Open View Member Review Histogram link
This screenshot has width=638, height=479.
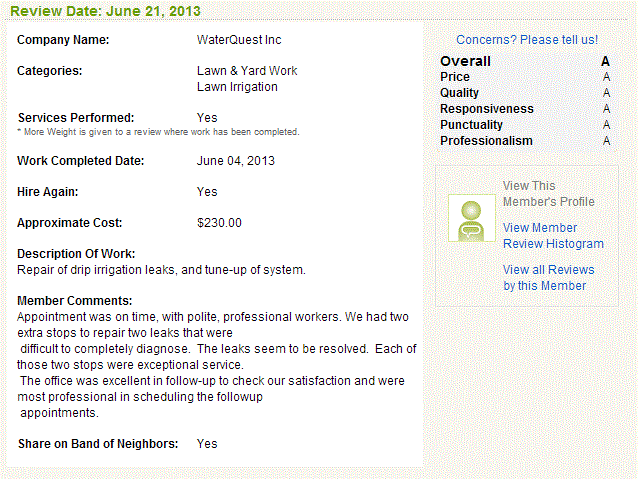pos(553,236)
